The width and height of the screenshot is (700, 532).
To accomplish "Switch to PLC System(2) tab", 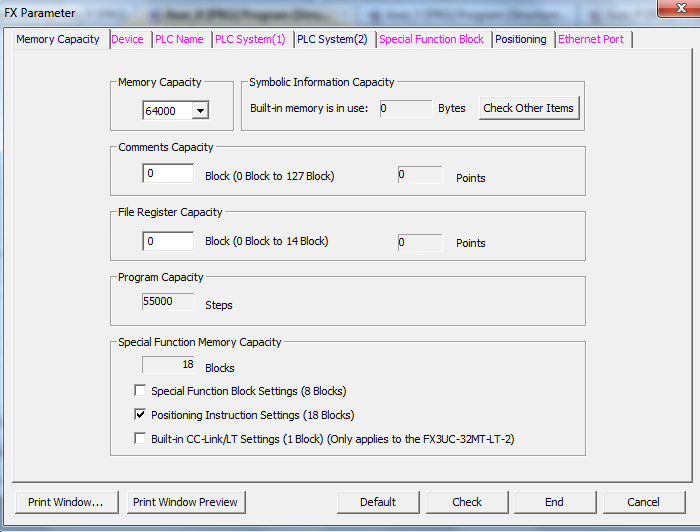I will (x=332, y=39).
